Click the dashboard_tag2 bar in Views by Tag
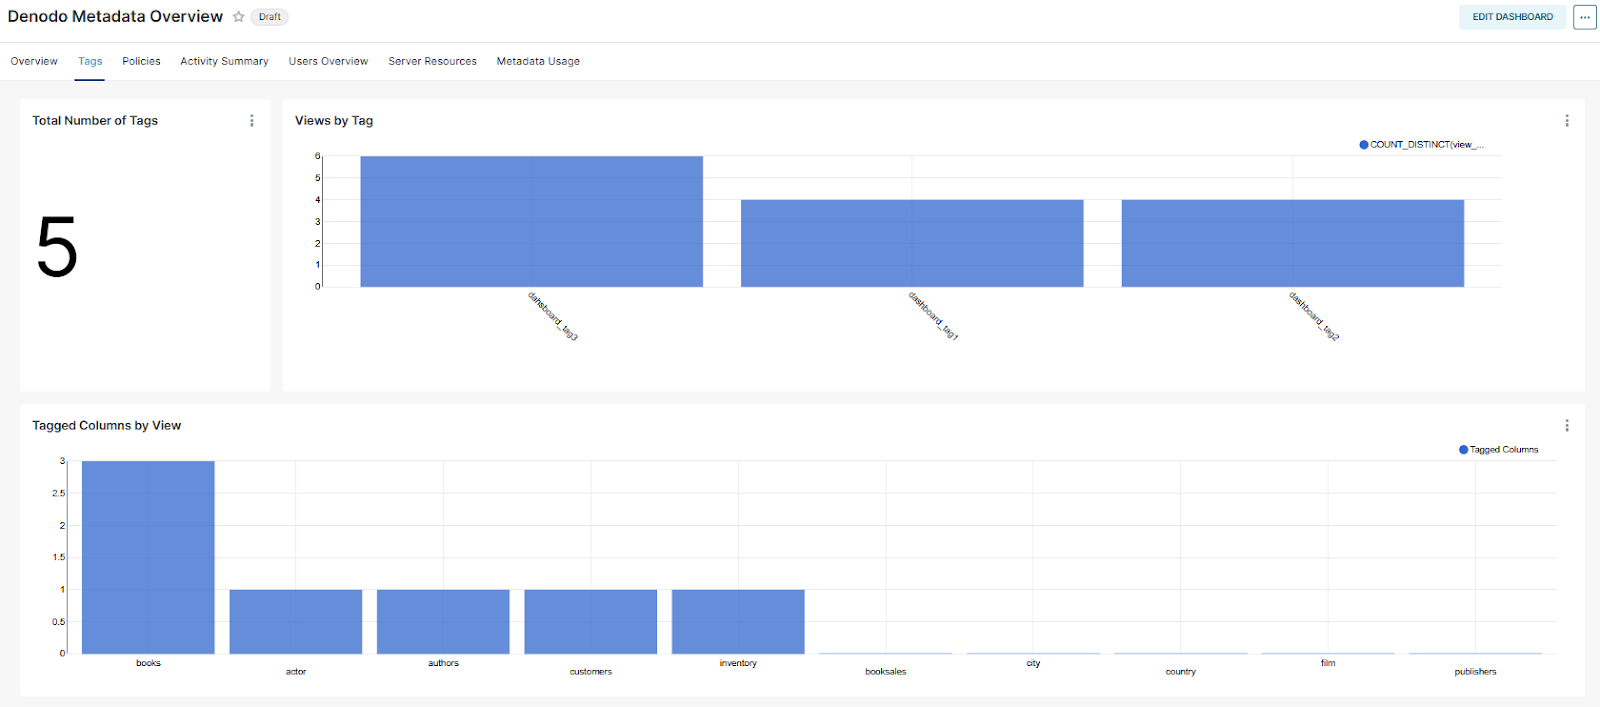 click(1292, 243)
